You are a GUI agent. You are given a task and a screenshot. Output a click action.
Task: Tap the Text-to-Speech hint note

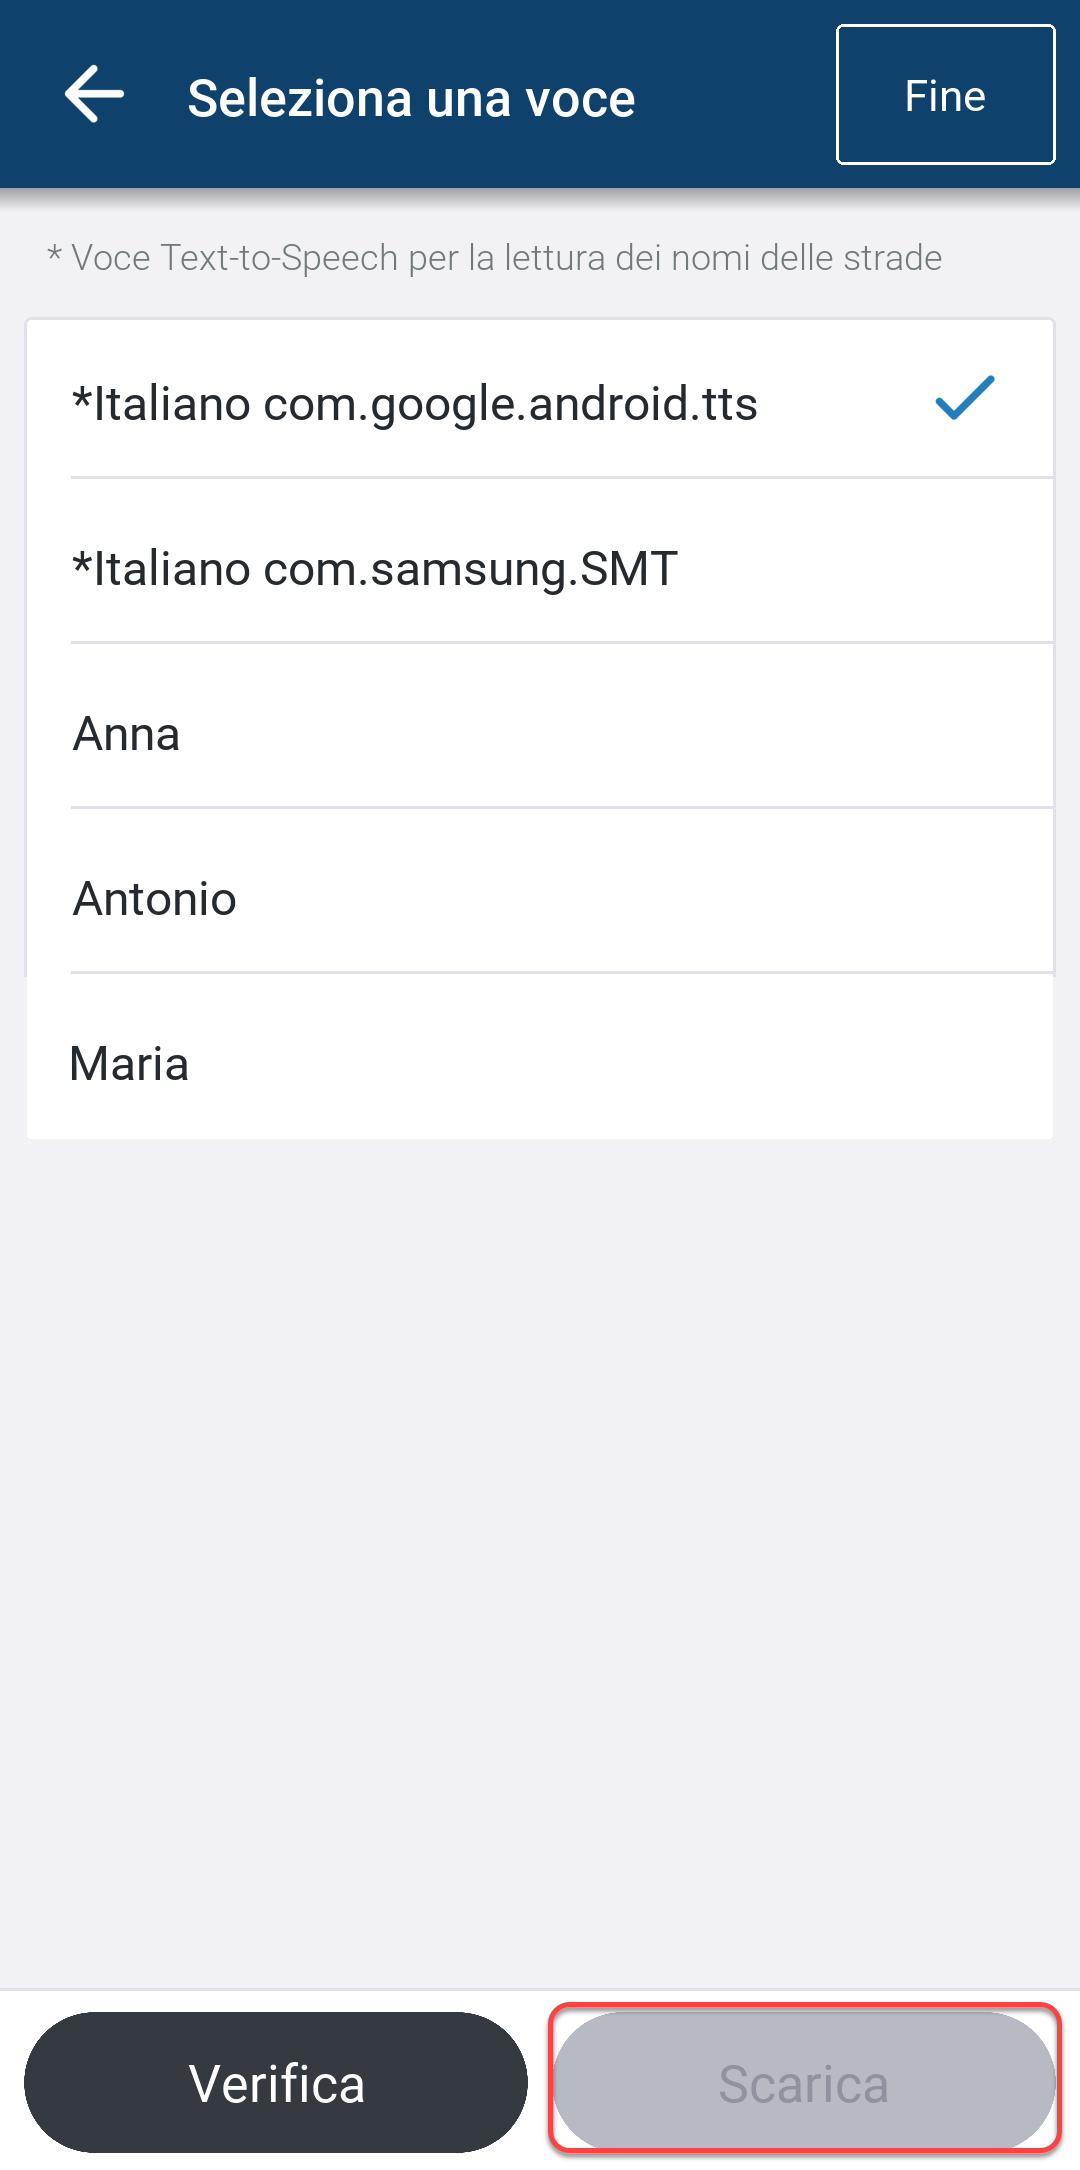495,258
